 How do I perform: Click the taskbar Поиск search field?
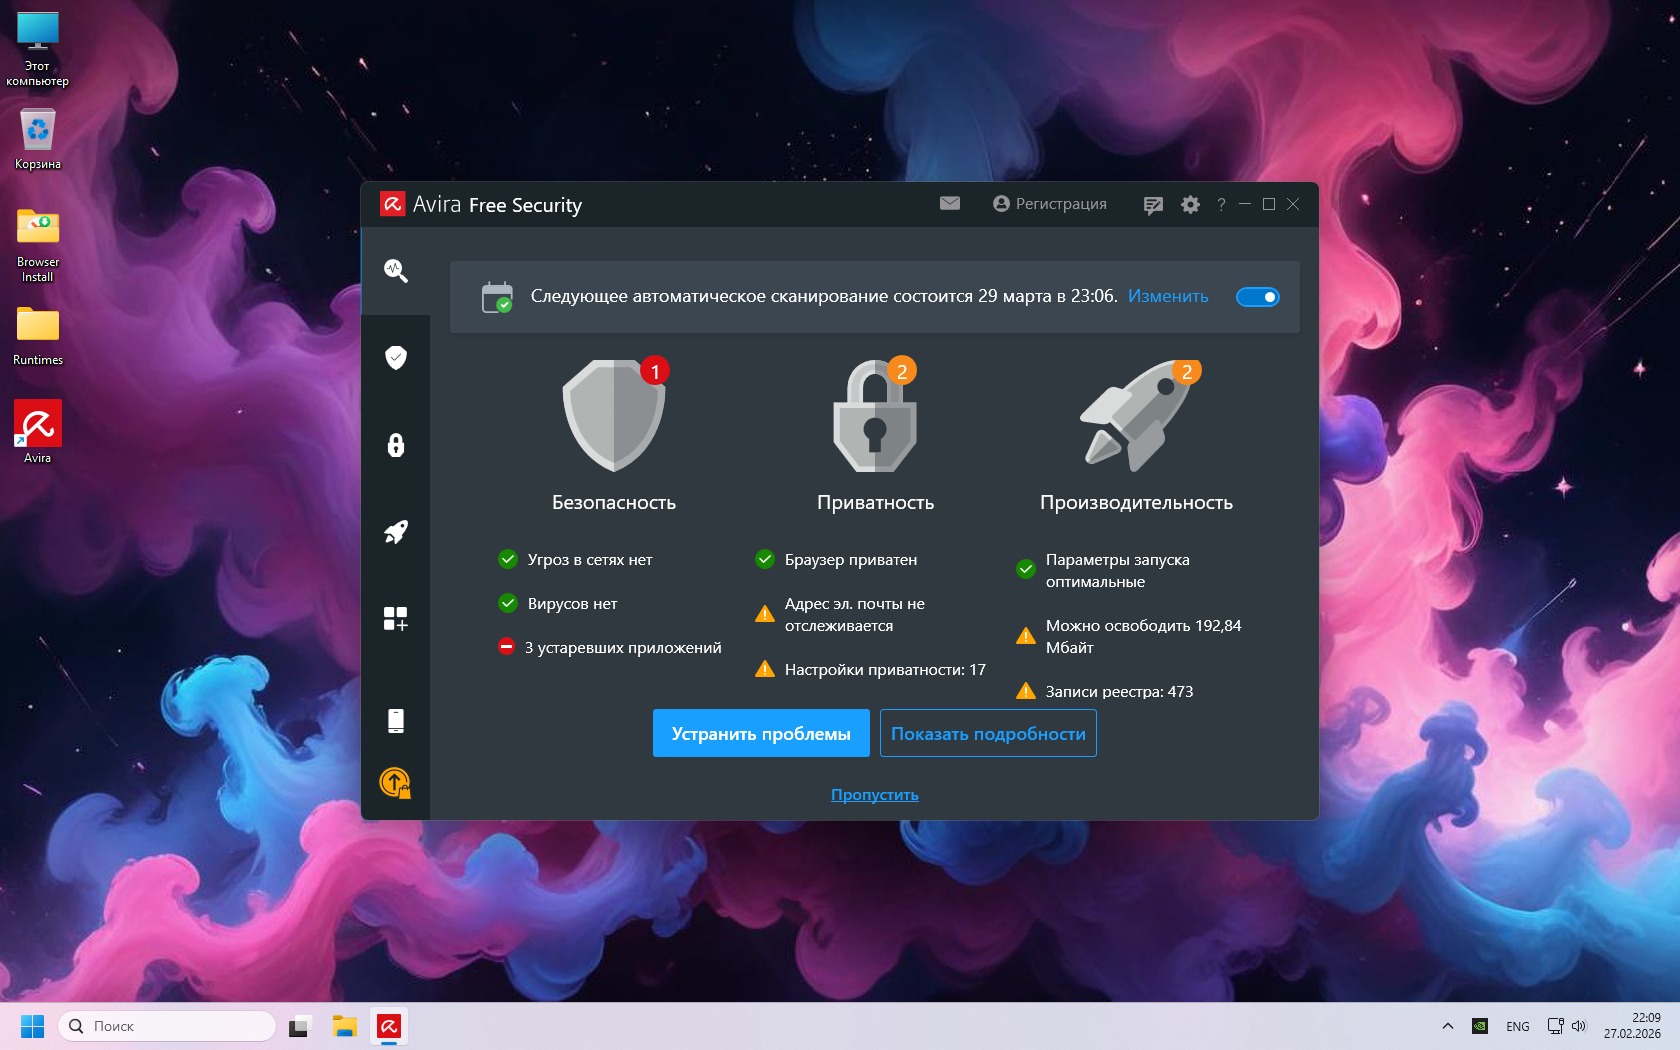(x=168, y=1026)
